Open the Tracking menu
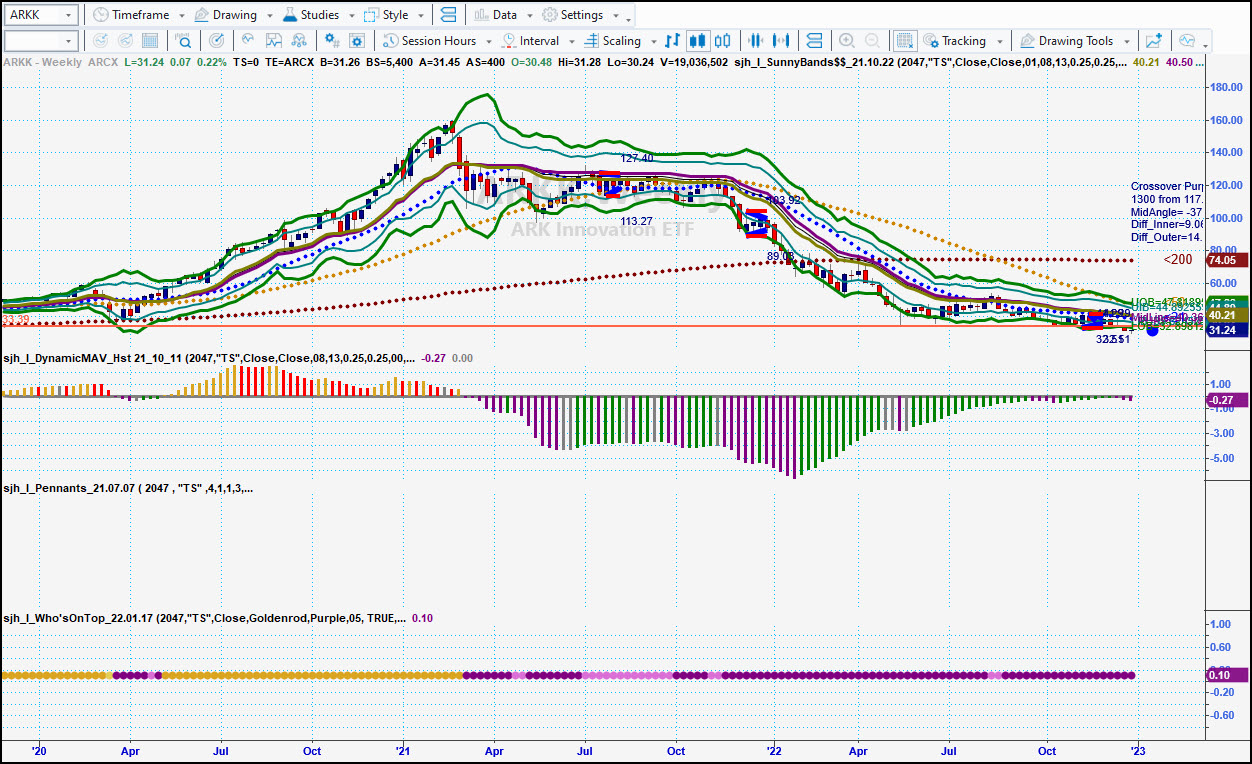This screenshot has width=1252, height=764. pos(953,41)
